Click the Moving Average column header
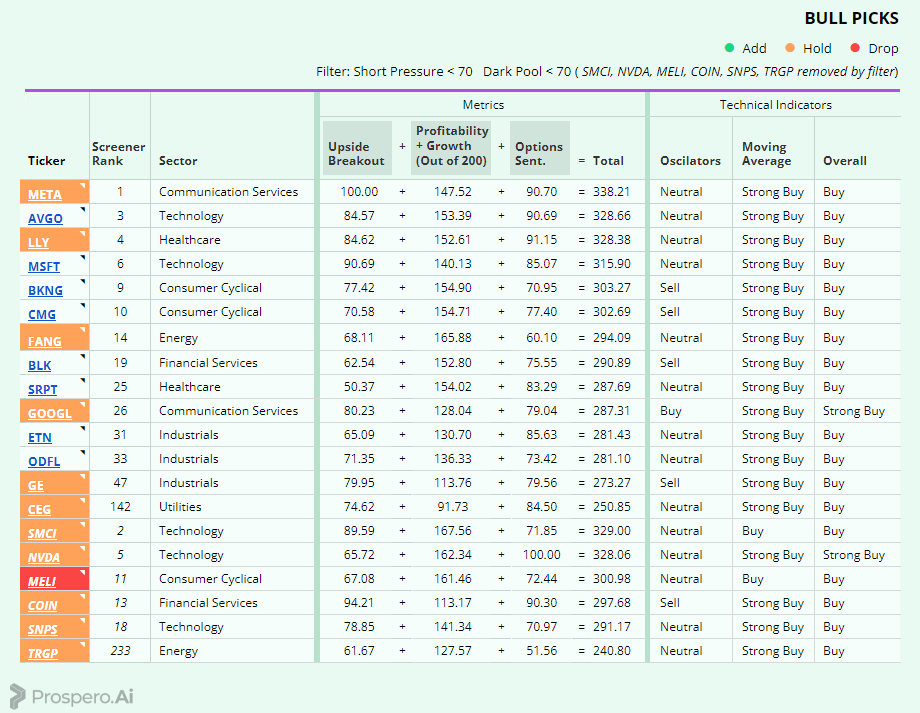 pyautogui.click(x=766, y=154)
